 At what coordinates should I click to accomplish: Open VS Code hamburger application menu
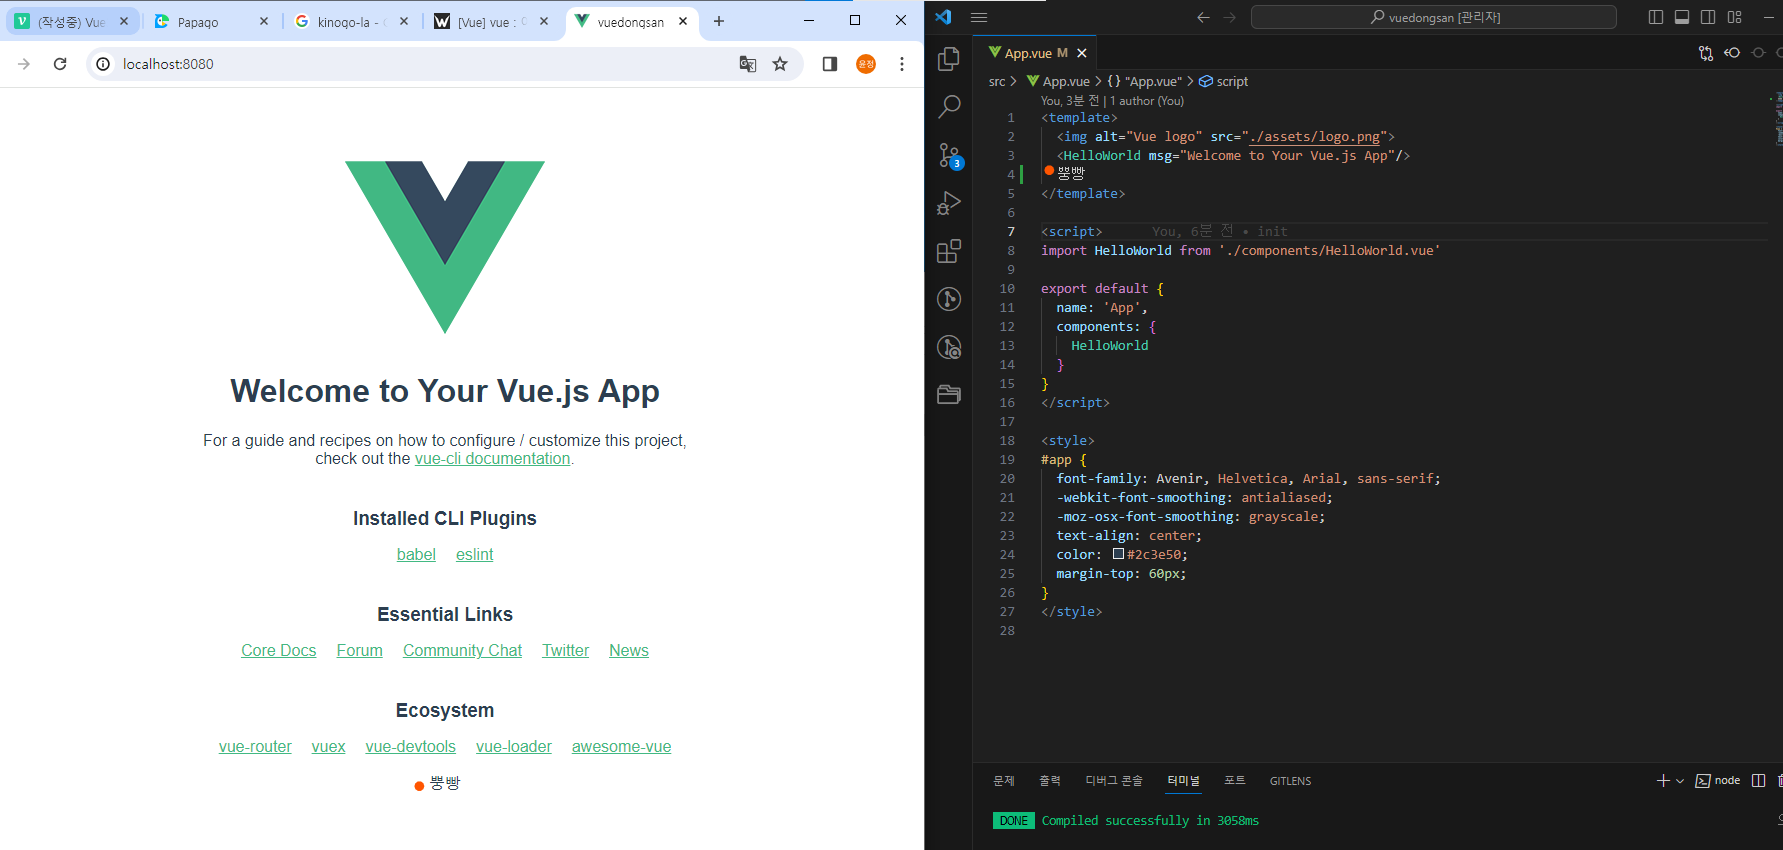point(979,17)
